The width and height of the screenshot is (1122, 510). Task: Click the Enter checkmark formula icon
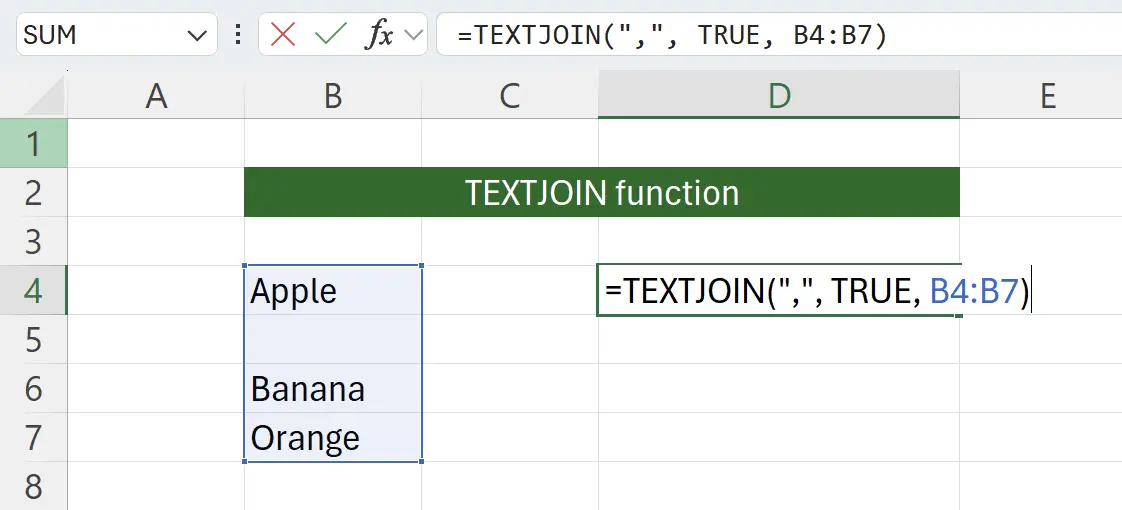pos(329,35)
